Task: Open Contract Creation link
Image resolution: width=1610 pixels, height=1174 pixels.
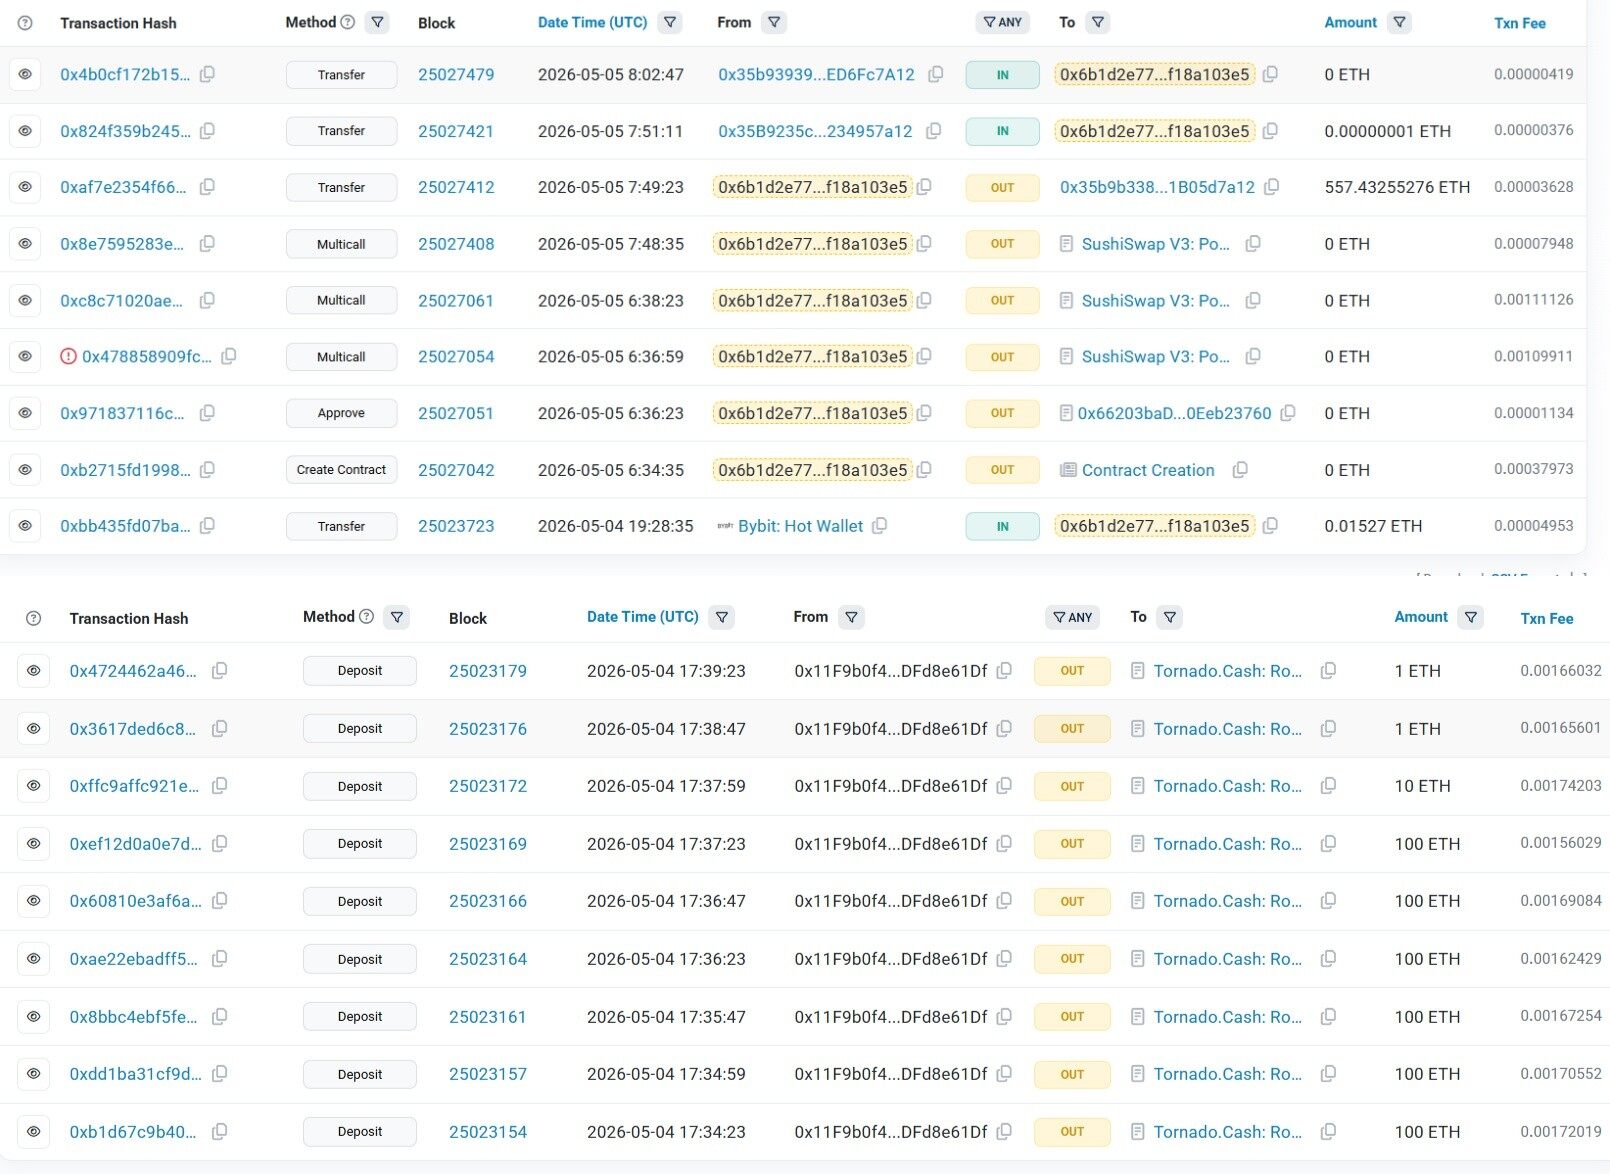Action: 1148,470
